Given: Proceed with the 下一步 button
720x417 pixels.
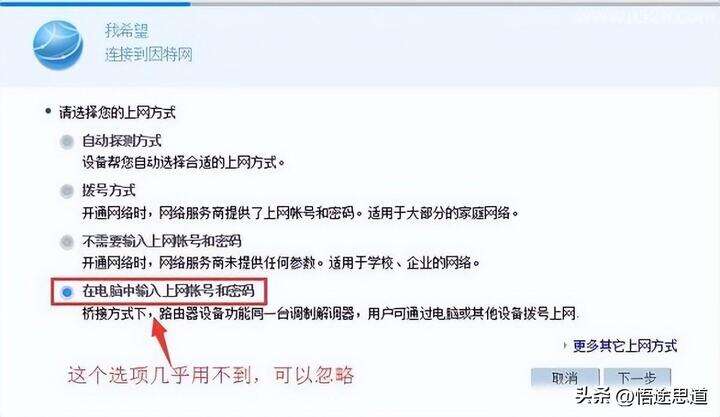Looking at the screenshot, I should tap(637, 378).
